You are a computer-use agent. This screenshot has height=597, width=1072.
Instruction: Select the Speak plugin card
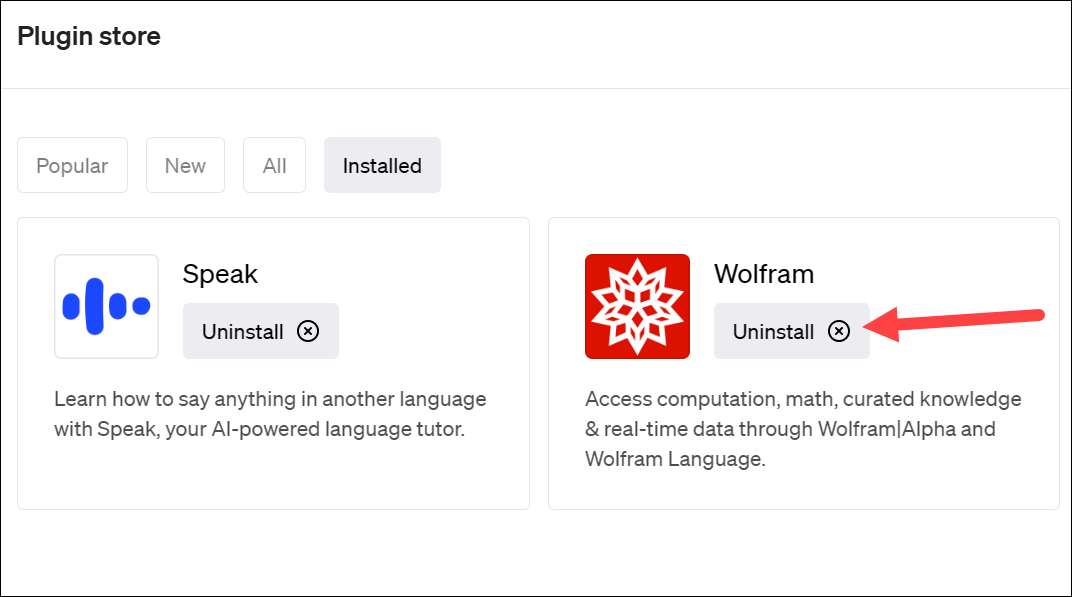coord(273,363)
